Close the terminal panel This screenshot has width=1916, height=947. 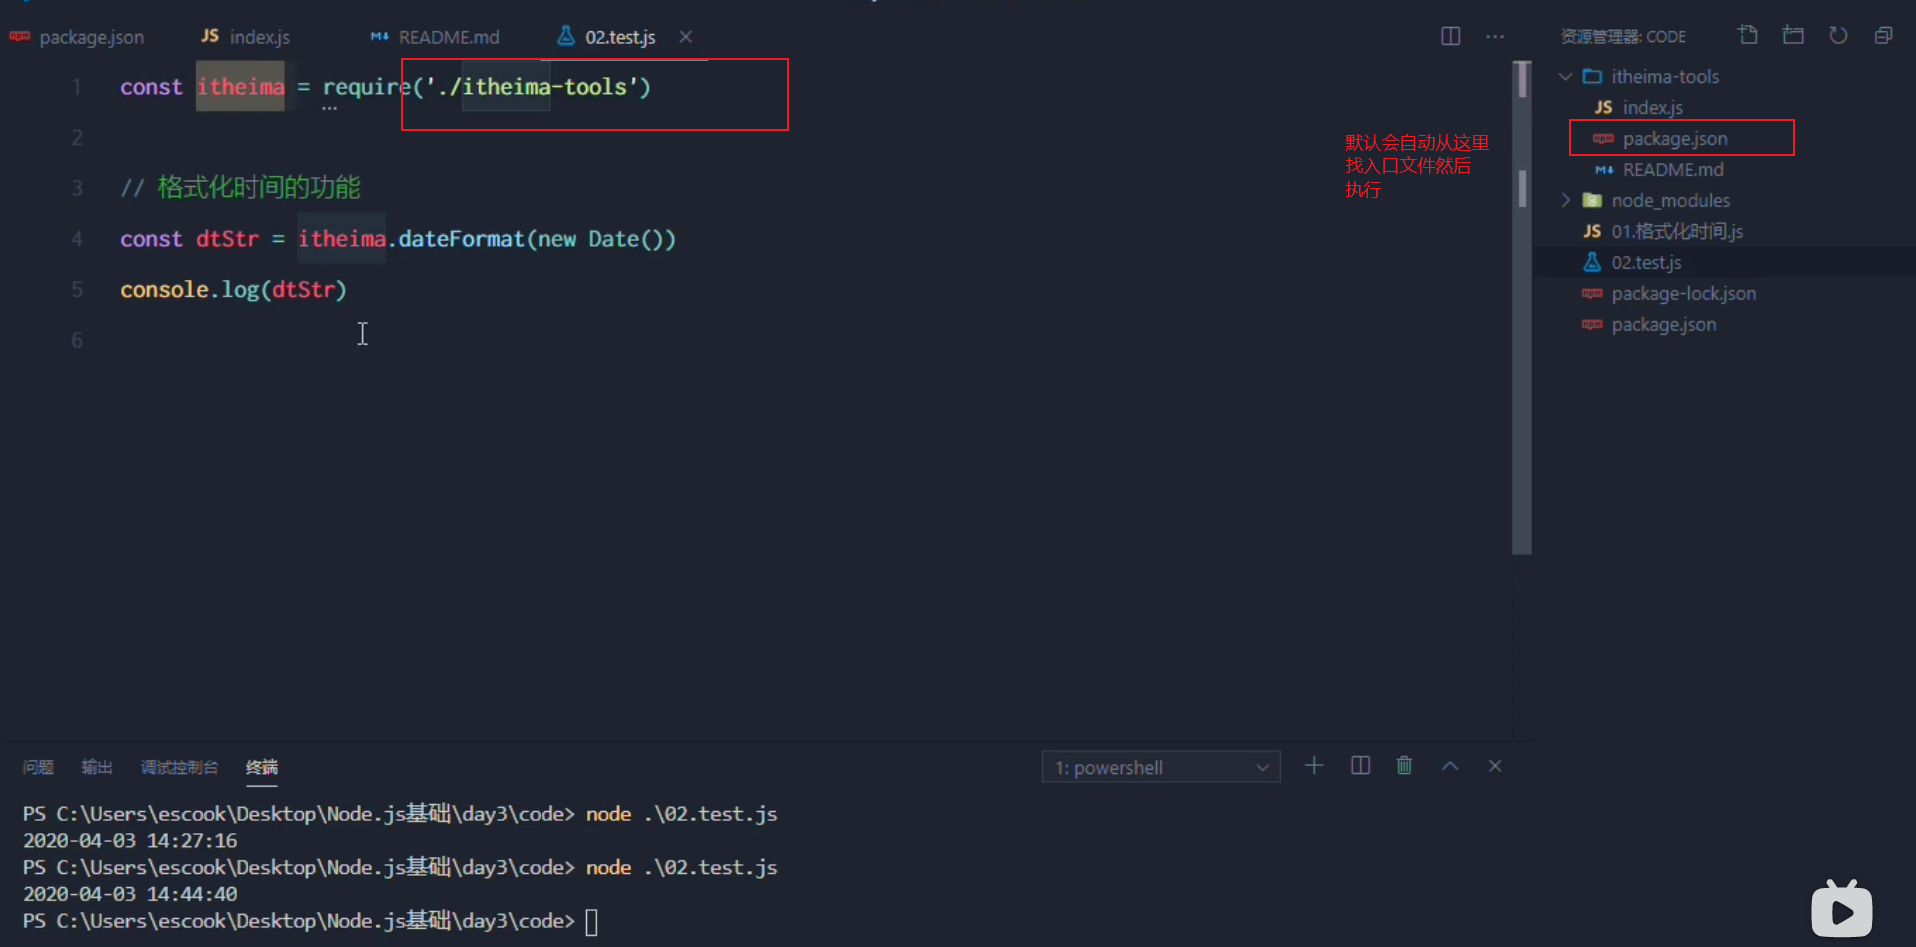pyautogui.click(x=1495, y=766)
